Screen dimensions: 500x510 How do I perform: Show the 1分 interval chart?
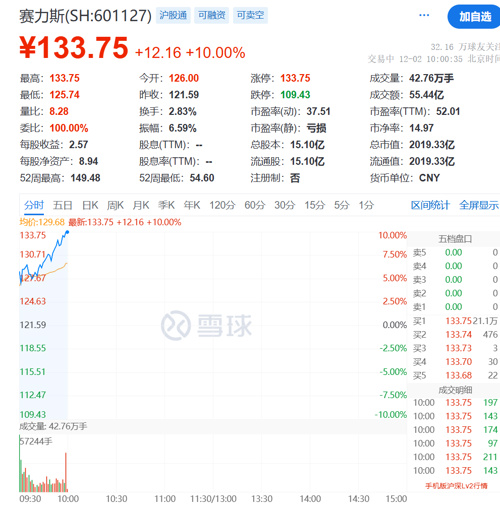point(366,205)
